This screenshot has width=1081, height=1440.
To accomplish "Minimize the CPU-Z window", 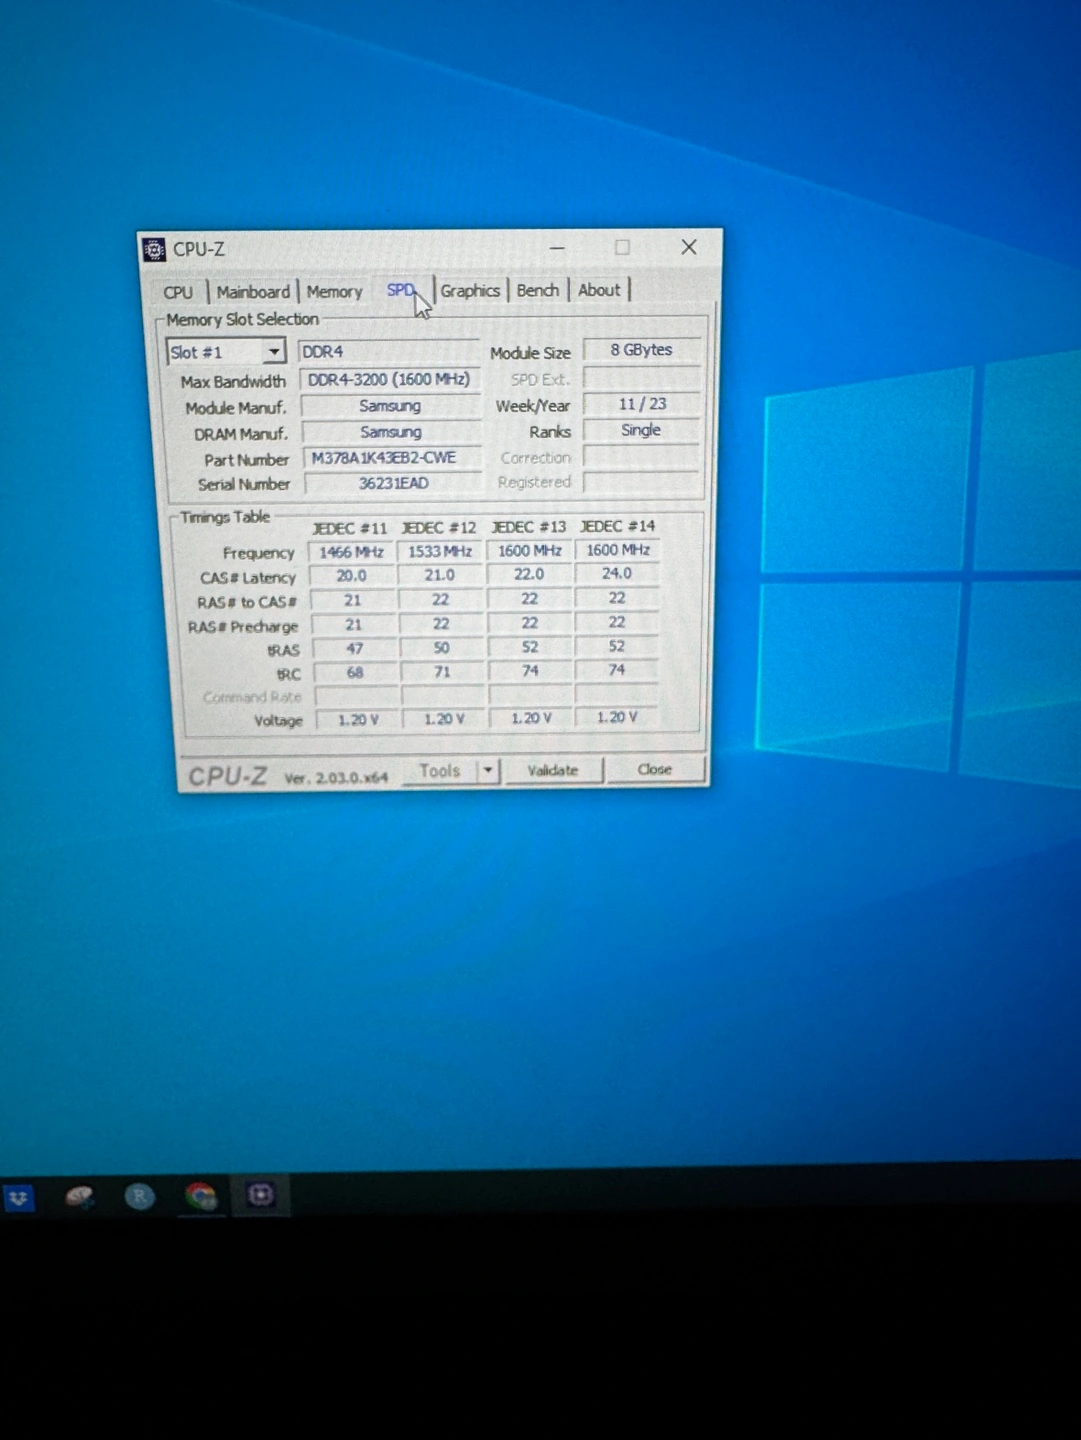I will (x=557, y=247).
